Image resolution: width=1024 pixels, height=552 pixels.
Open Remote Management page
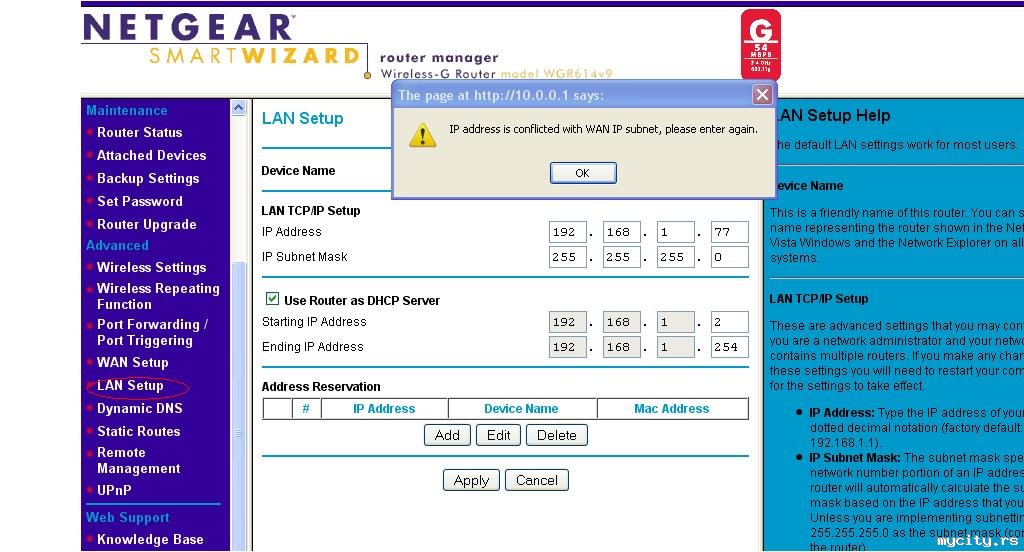pos(138,460)
